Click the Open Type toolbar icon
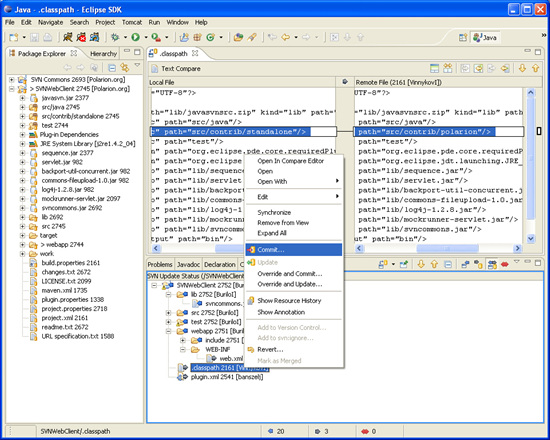 239,37
